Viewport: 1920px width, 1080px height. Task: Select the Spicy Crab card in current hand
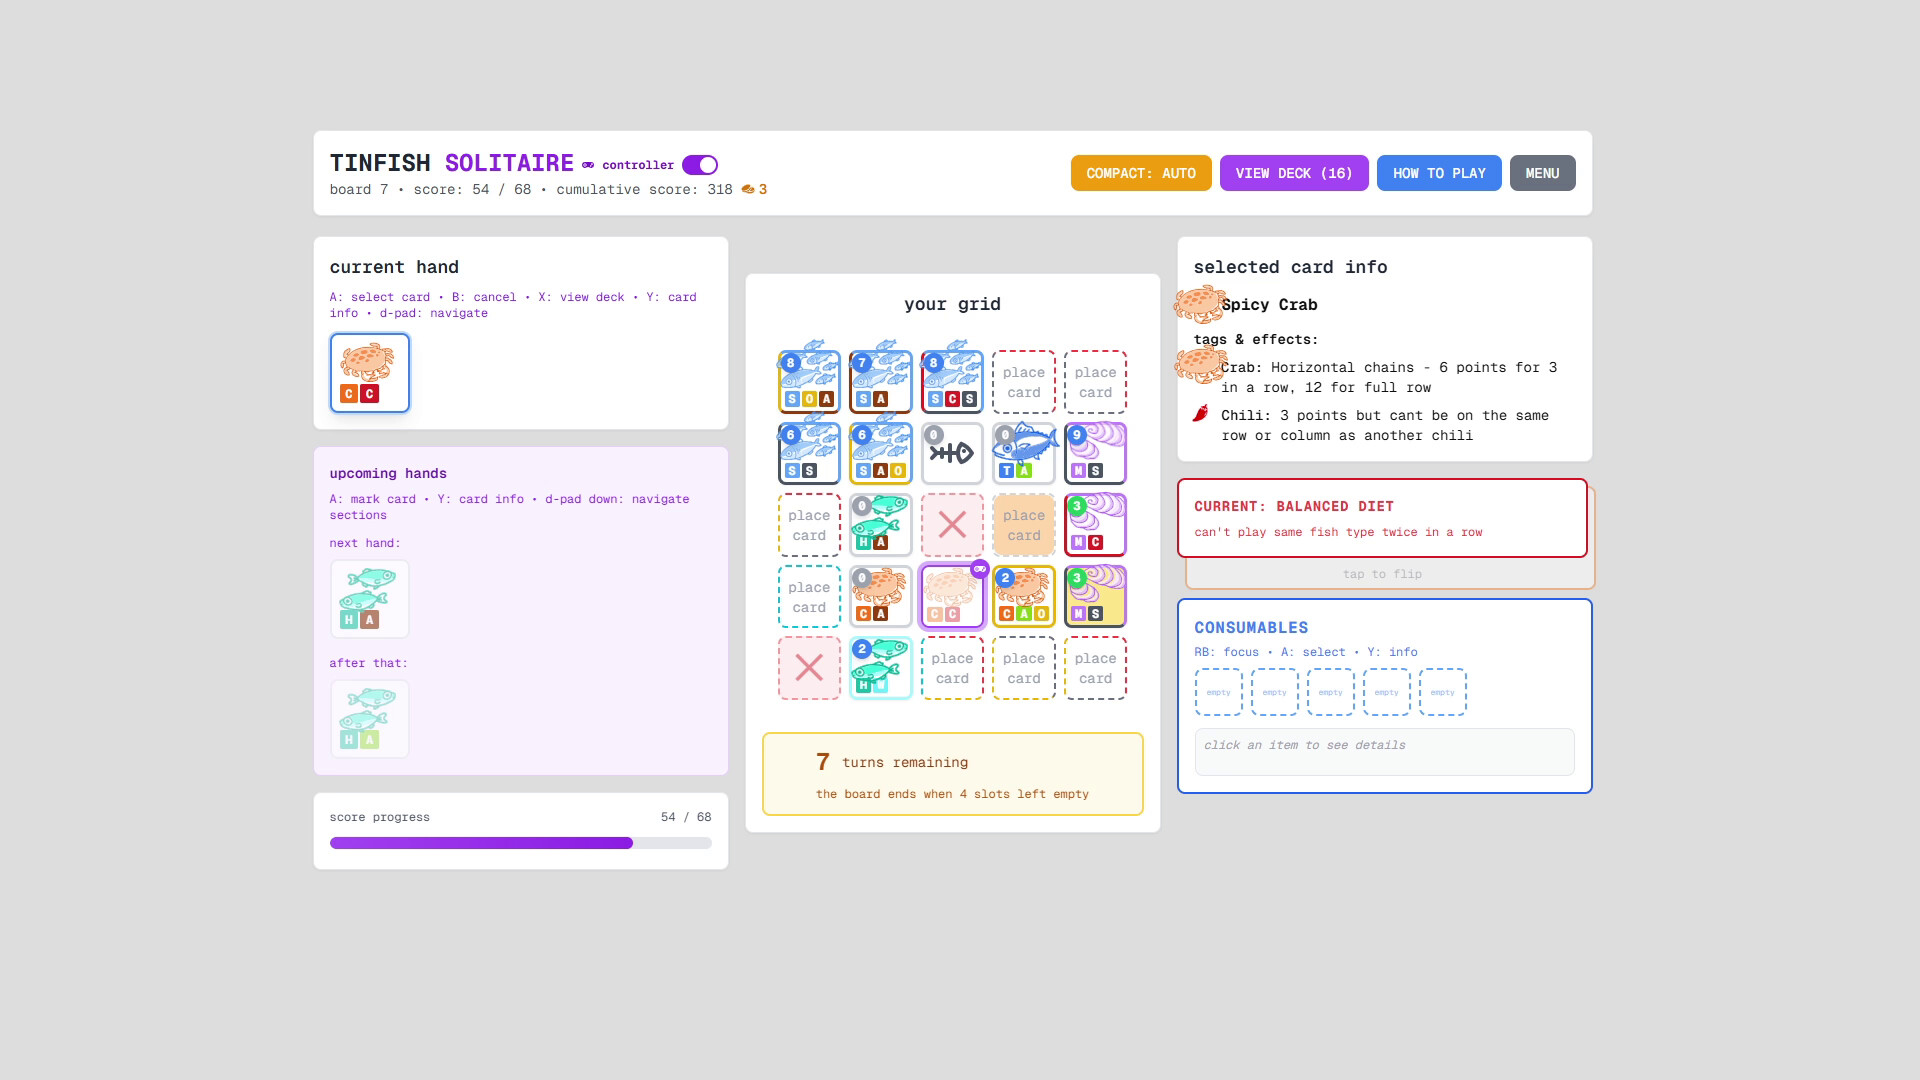370,373
